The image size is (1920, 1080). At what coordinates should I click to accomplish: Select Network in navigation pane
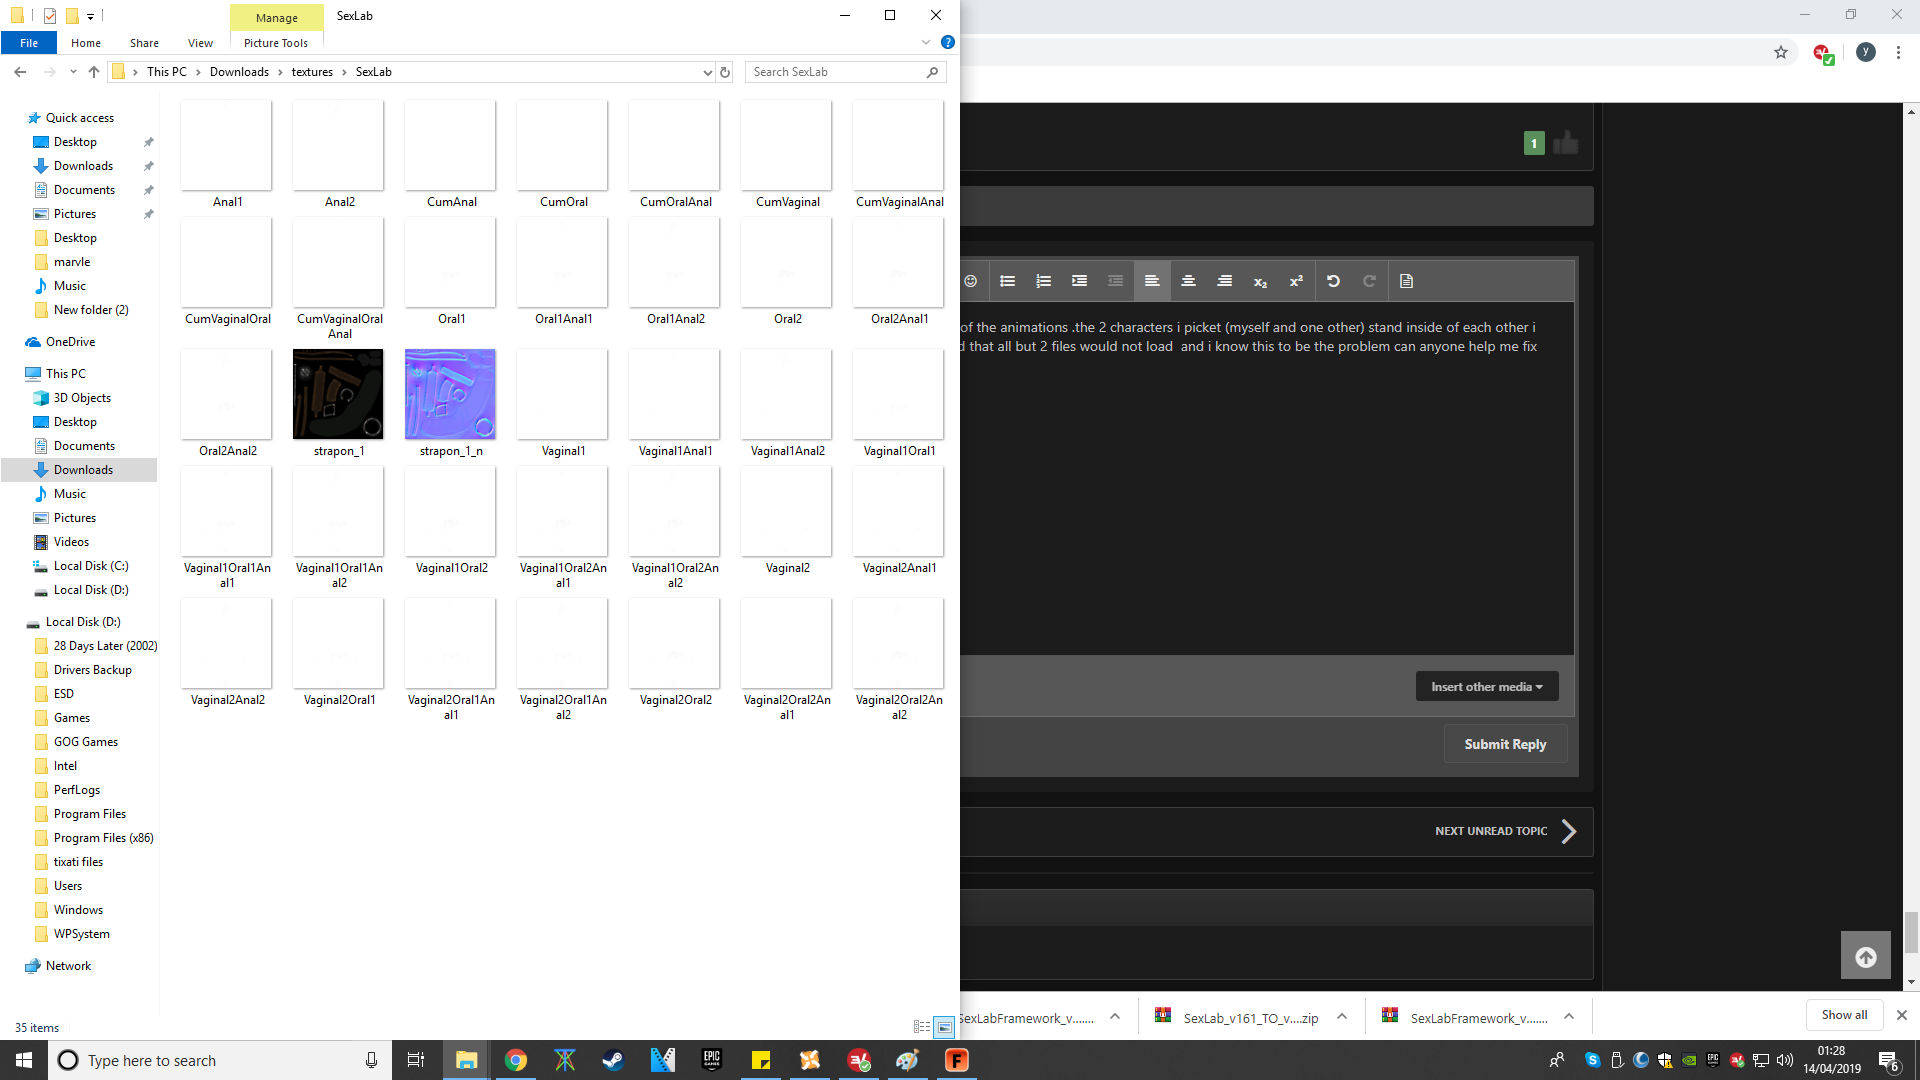(68, 966)
